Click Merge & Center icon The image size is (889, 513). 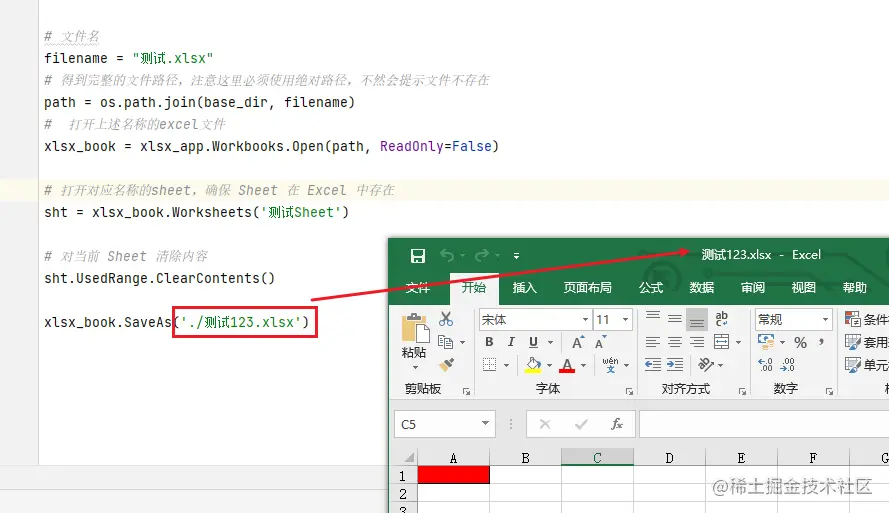coord(722,342)
